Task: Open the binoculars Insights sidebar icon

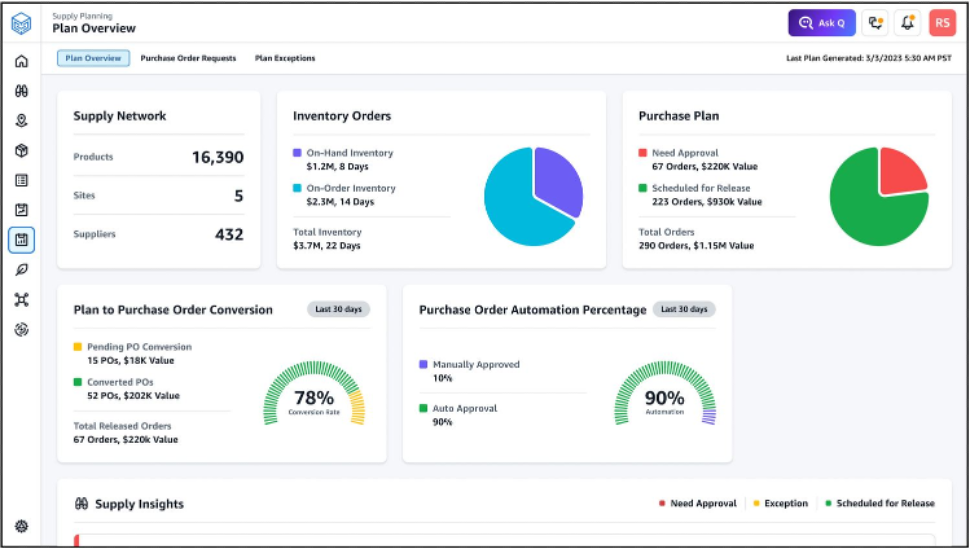Action: 22,91
